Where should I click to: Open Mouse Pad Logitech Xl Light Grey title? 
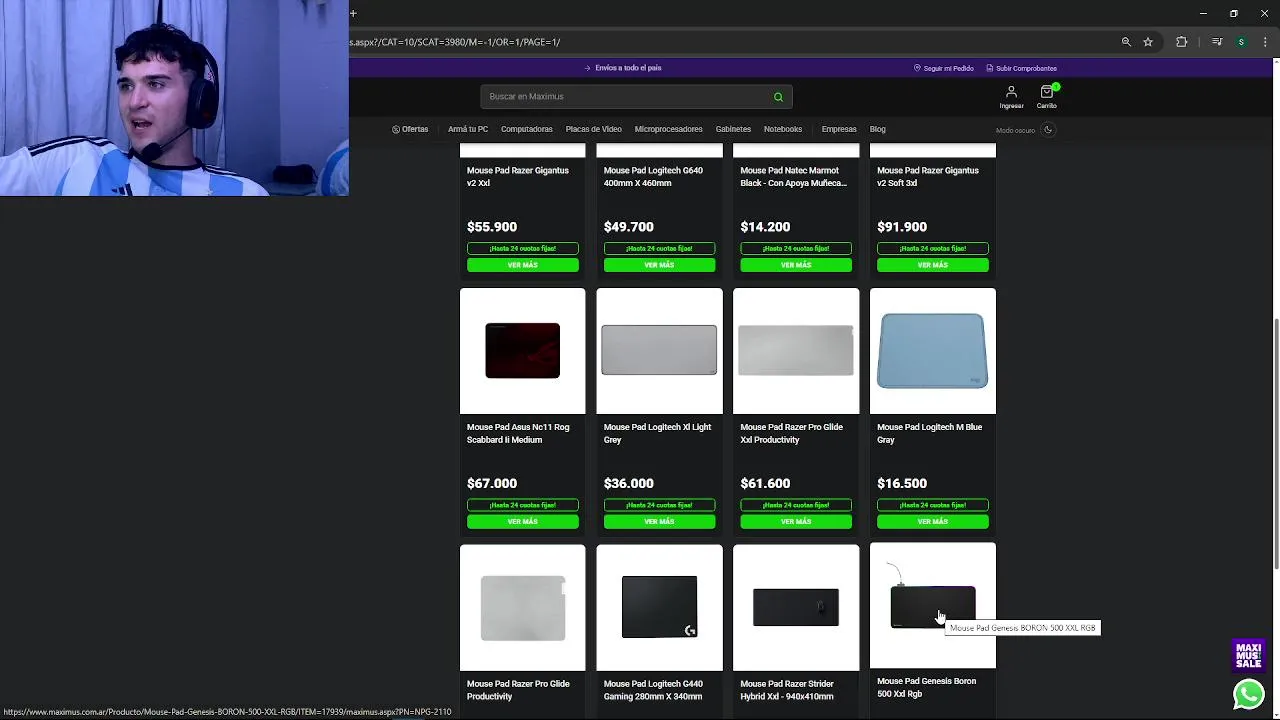click(x=657, y=433)
